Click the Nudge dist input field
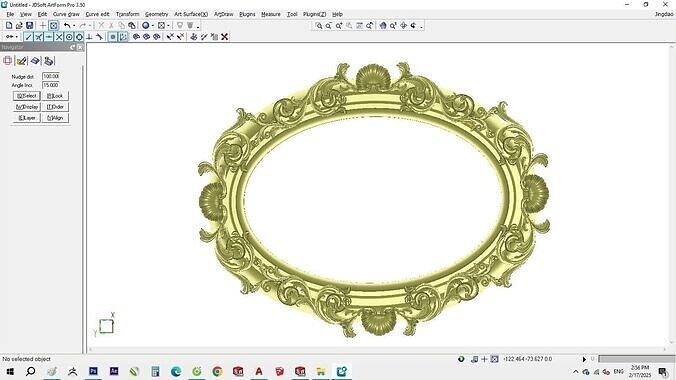Image resolution: width=676 pixels, height=380 pixels. pos(51,76)
